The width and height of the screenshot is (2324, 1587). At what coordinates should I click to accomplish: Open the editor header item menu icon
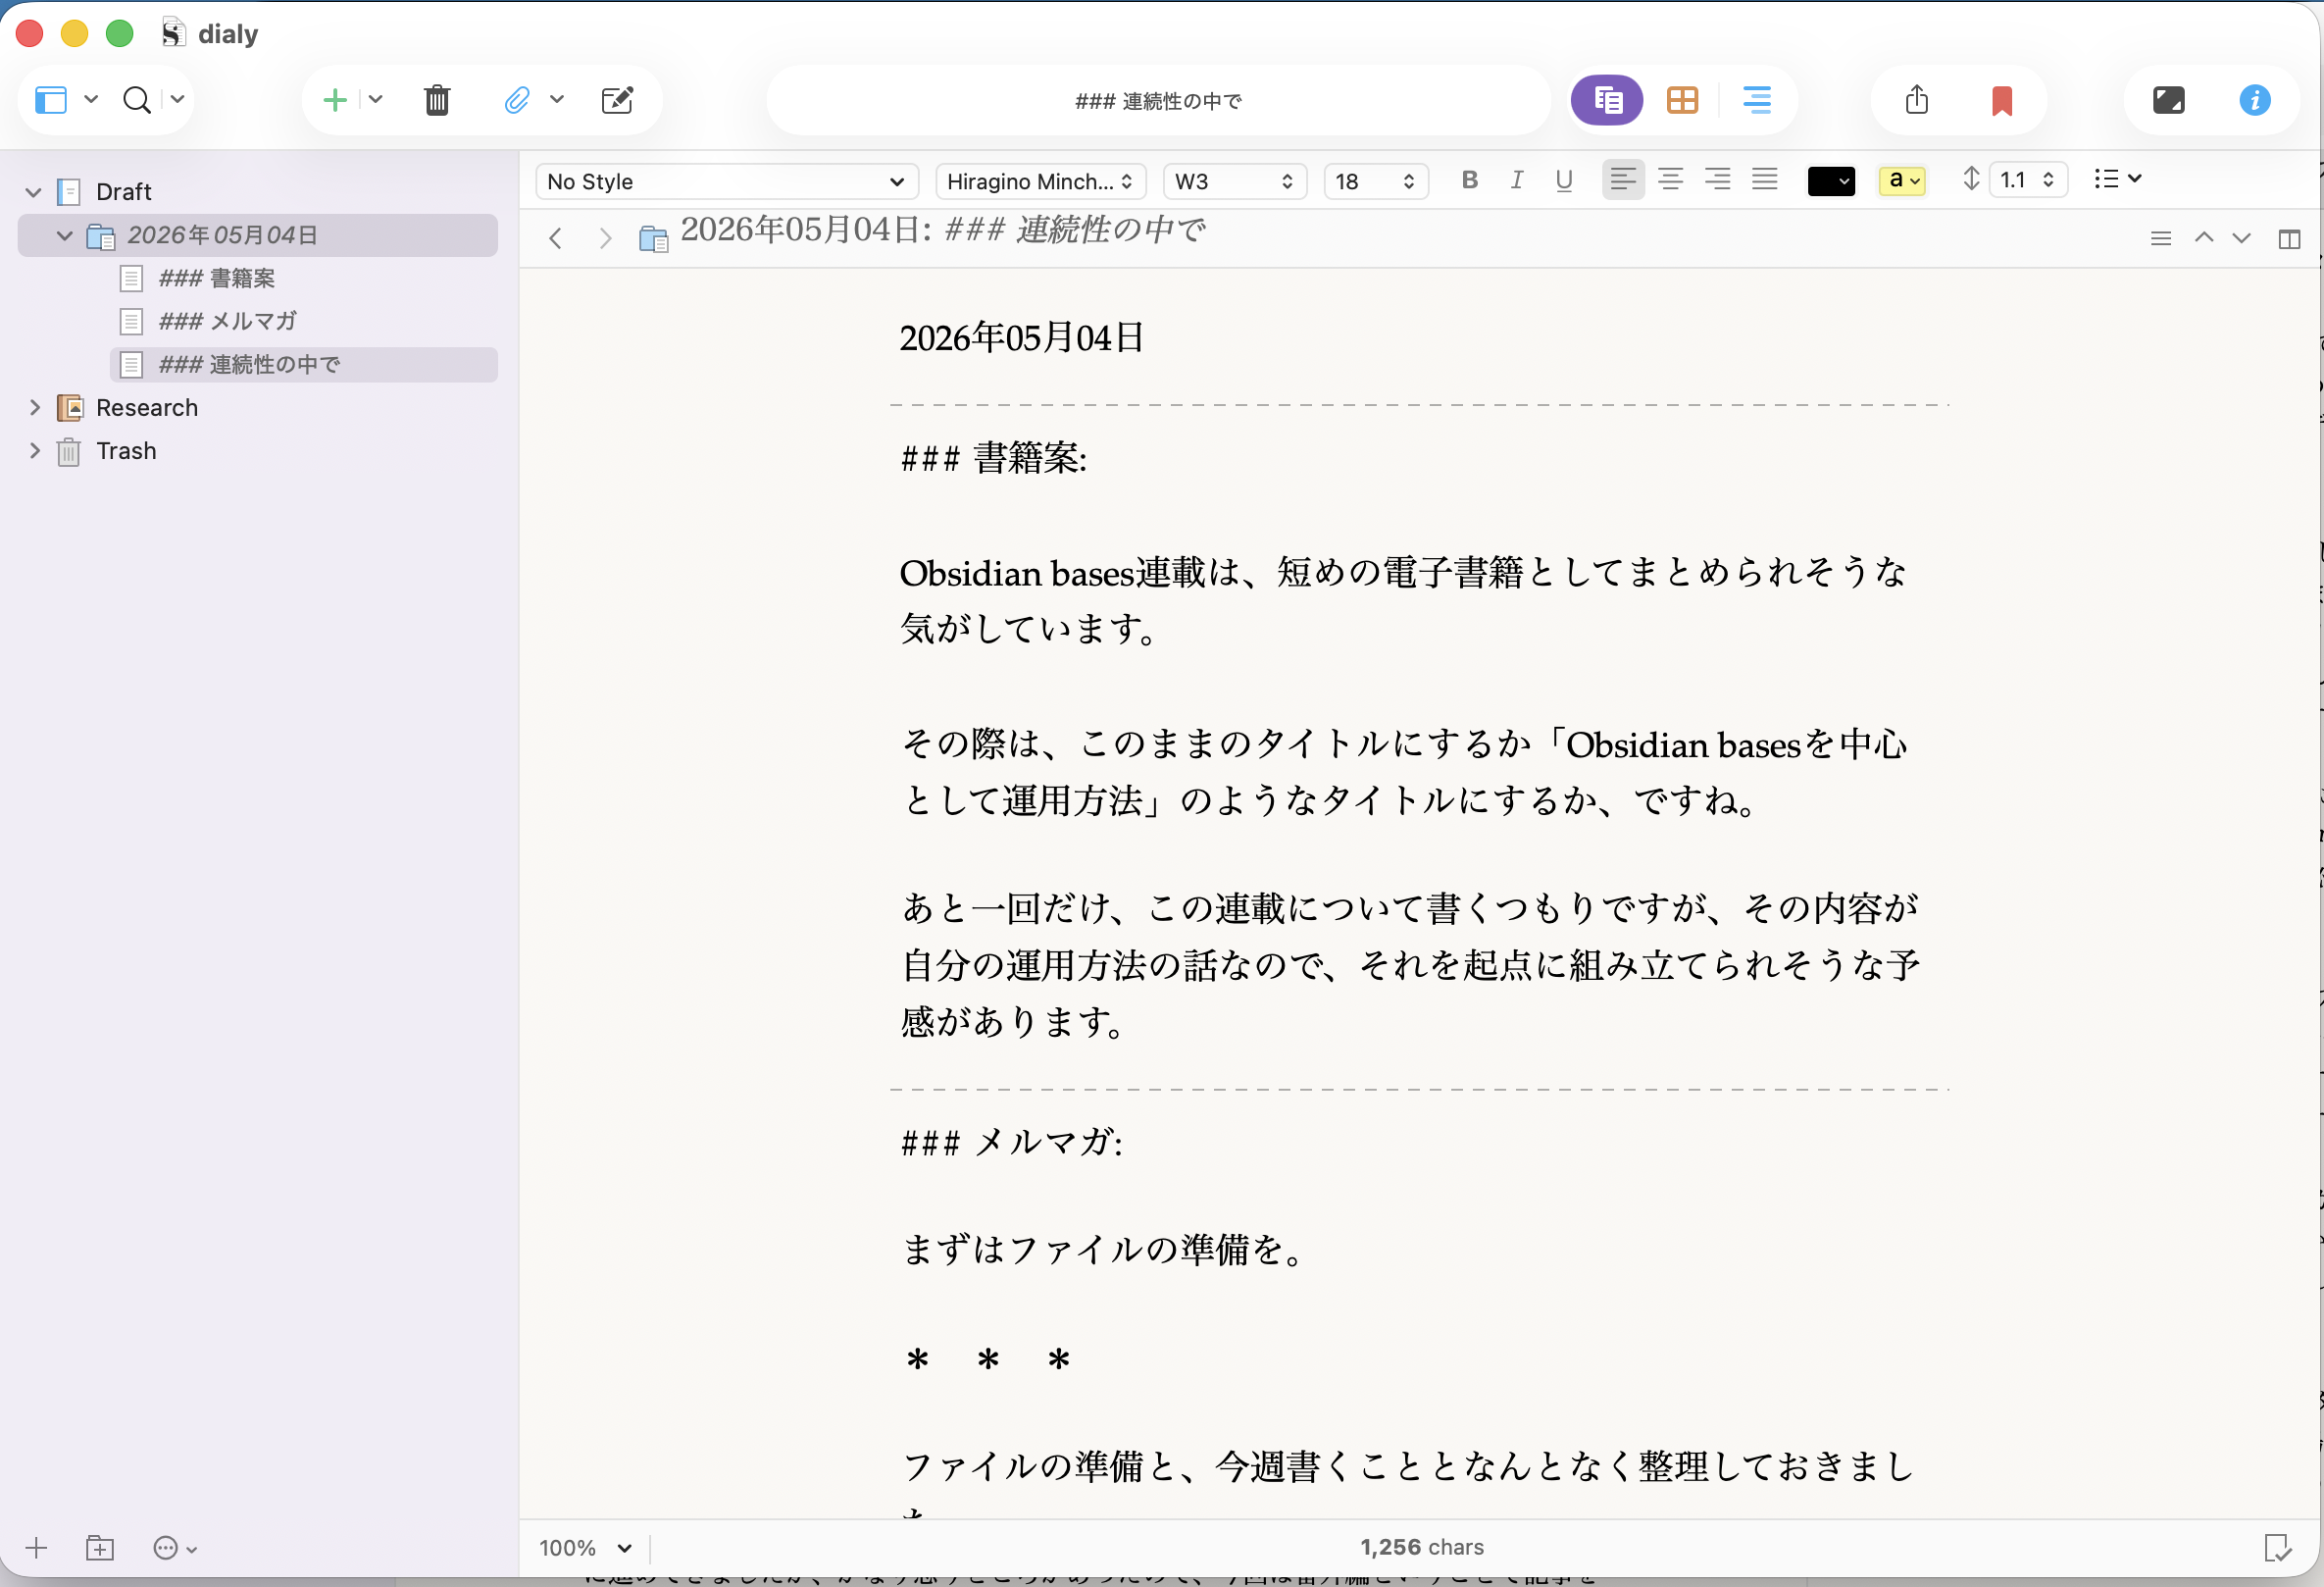tap(2161, 238)
